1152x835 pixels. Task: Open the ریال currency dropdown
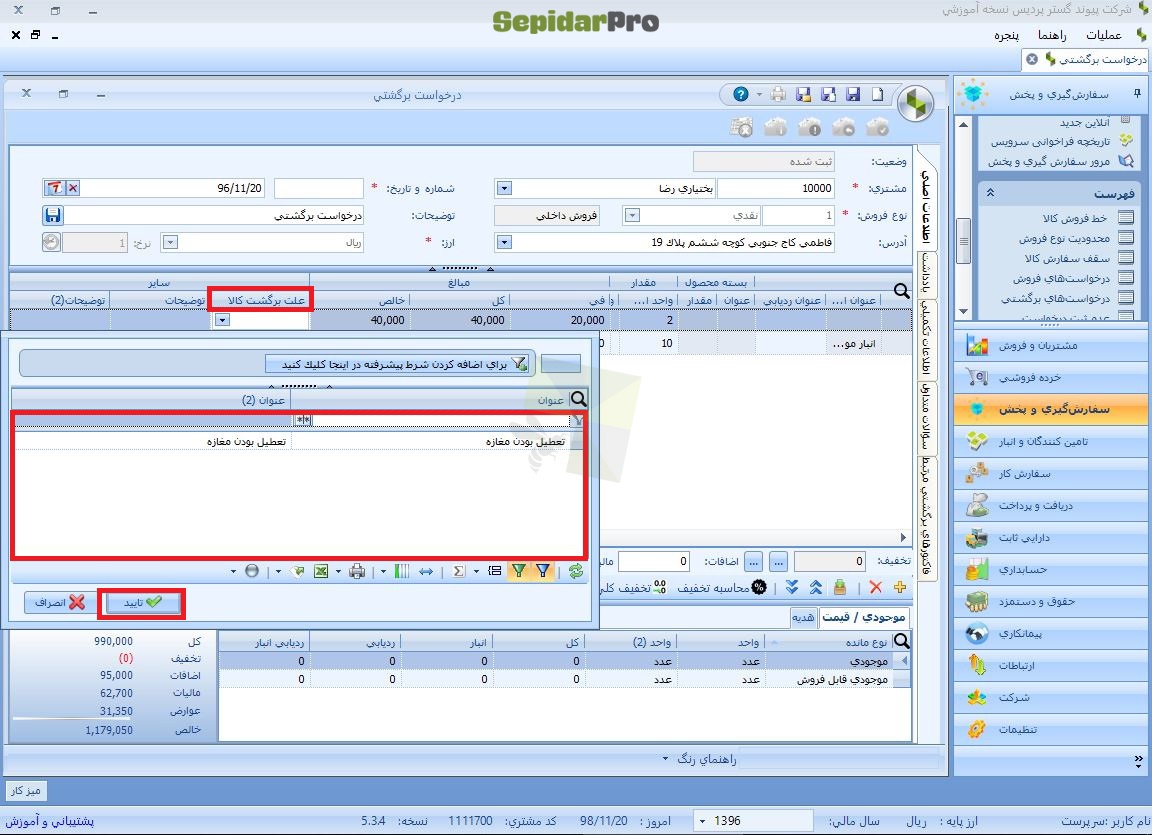click(x=170, y=242)
